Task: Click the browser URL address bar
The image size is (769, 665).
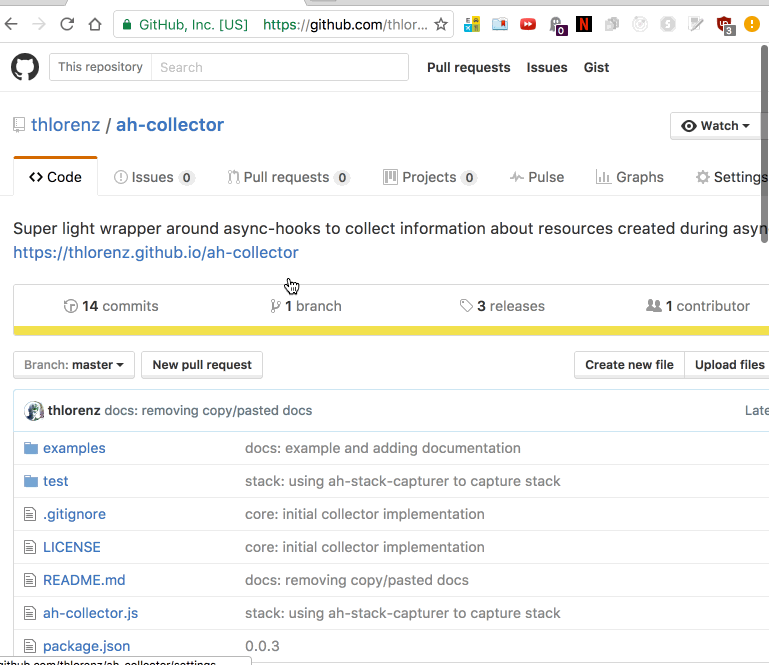Action: click(x=283, y=24)
